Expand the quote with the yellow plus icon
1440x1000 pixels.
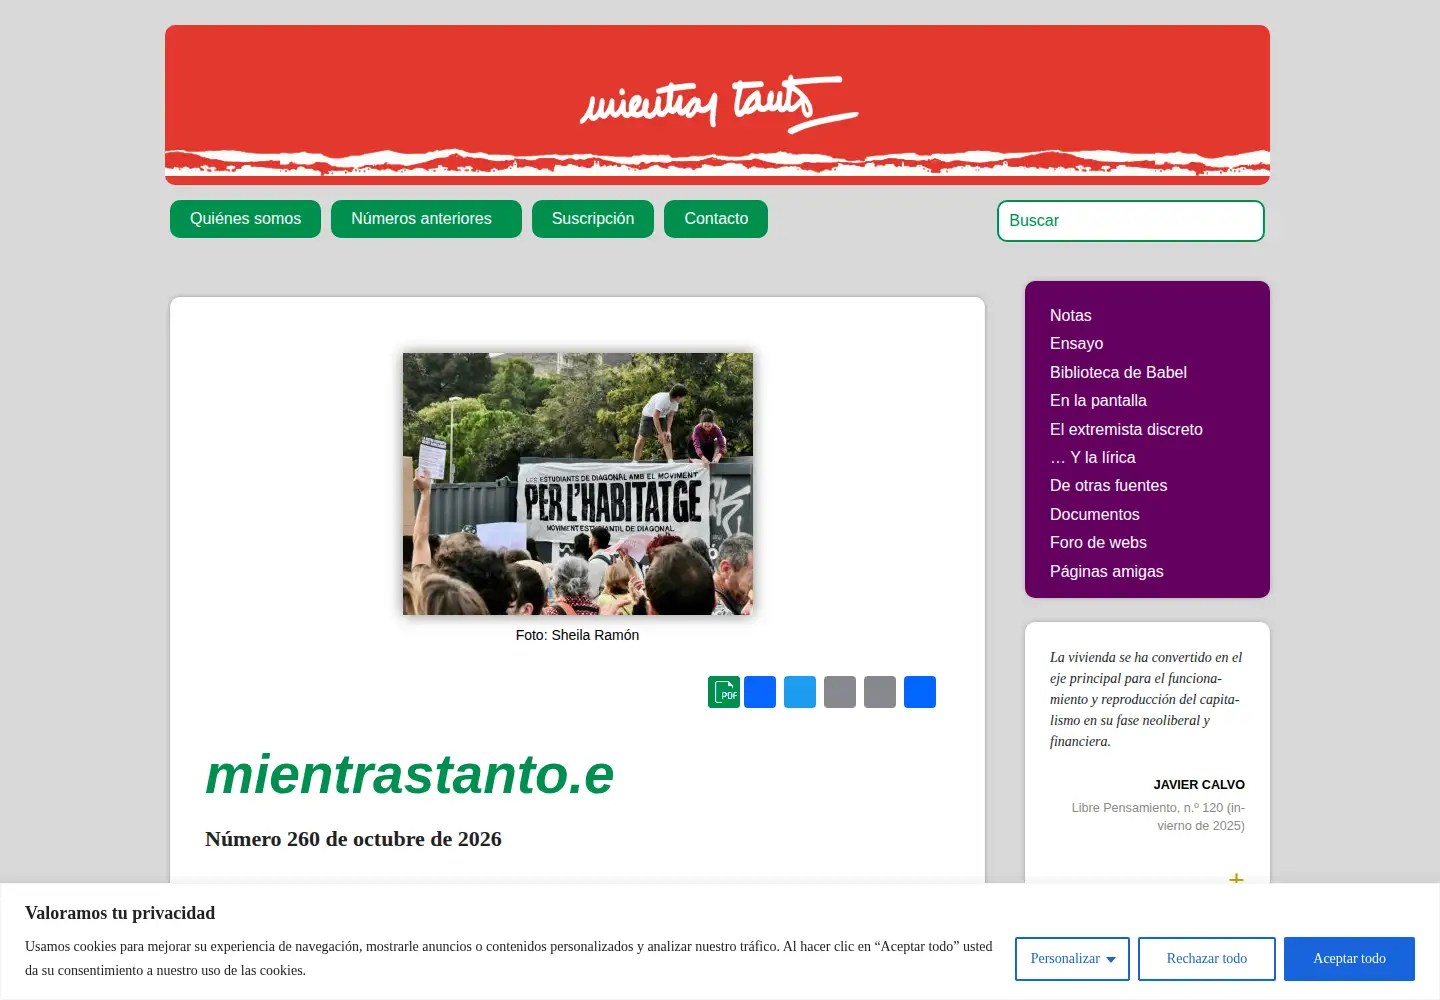coord(1236,878)
